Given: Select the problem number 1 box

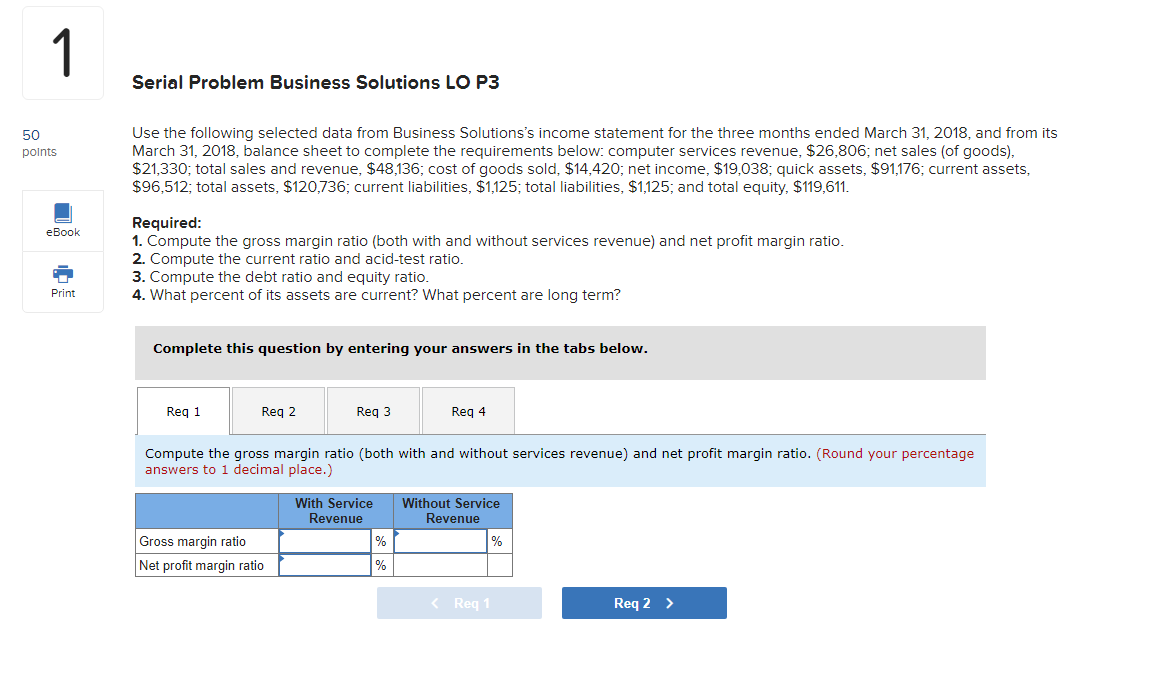Looking at the screenshot, I should (62, 52).
